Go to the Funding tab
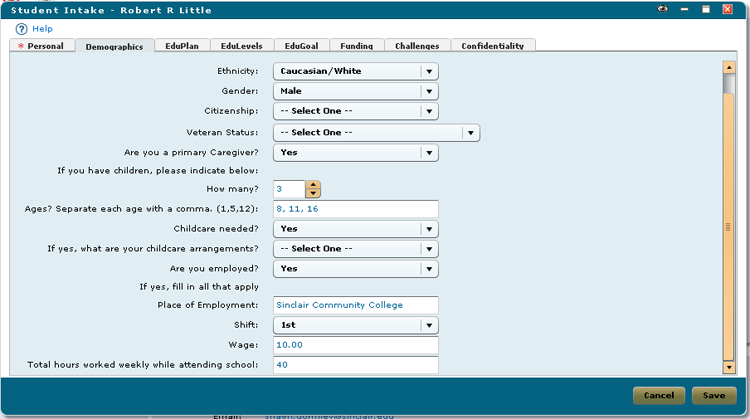The image size is (750, 419). (x=355, y=46)
